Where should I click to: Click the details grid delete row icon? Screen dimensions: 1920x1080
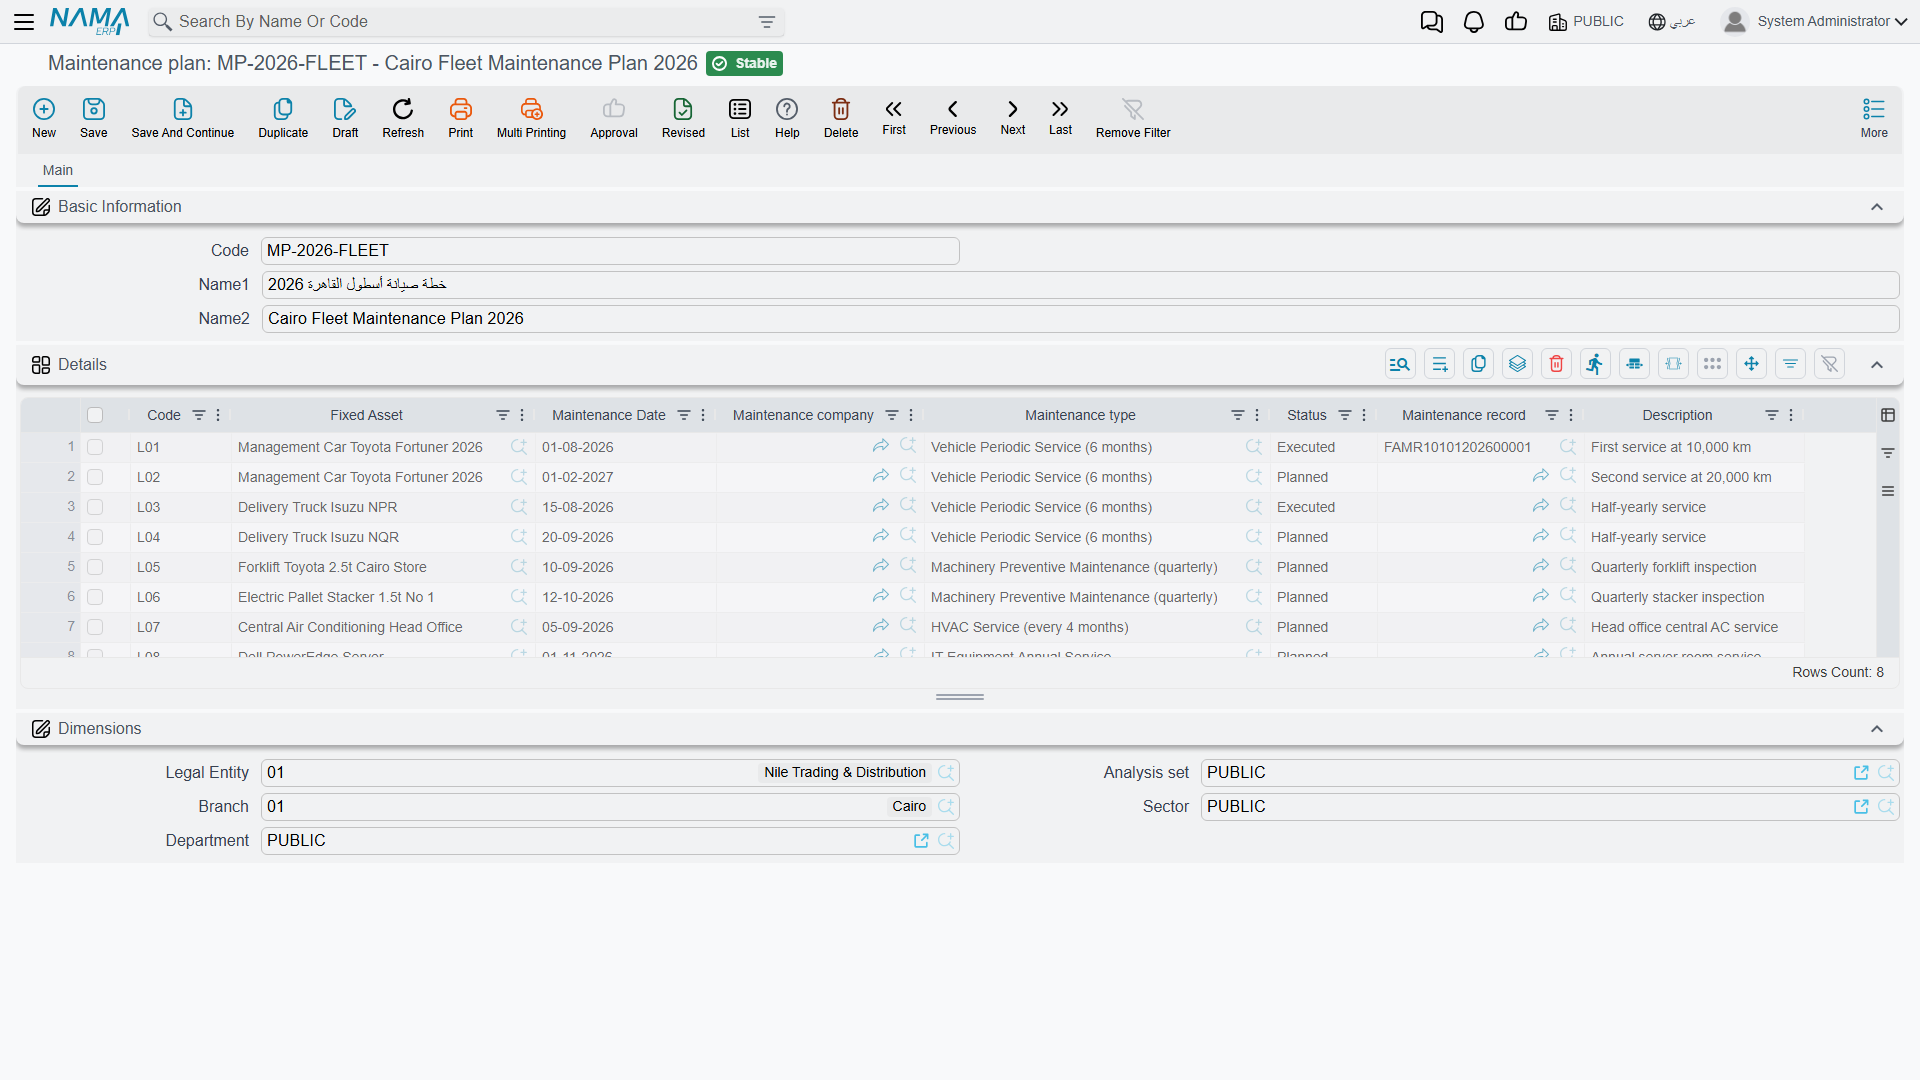point(1556,364)
